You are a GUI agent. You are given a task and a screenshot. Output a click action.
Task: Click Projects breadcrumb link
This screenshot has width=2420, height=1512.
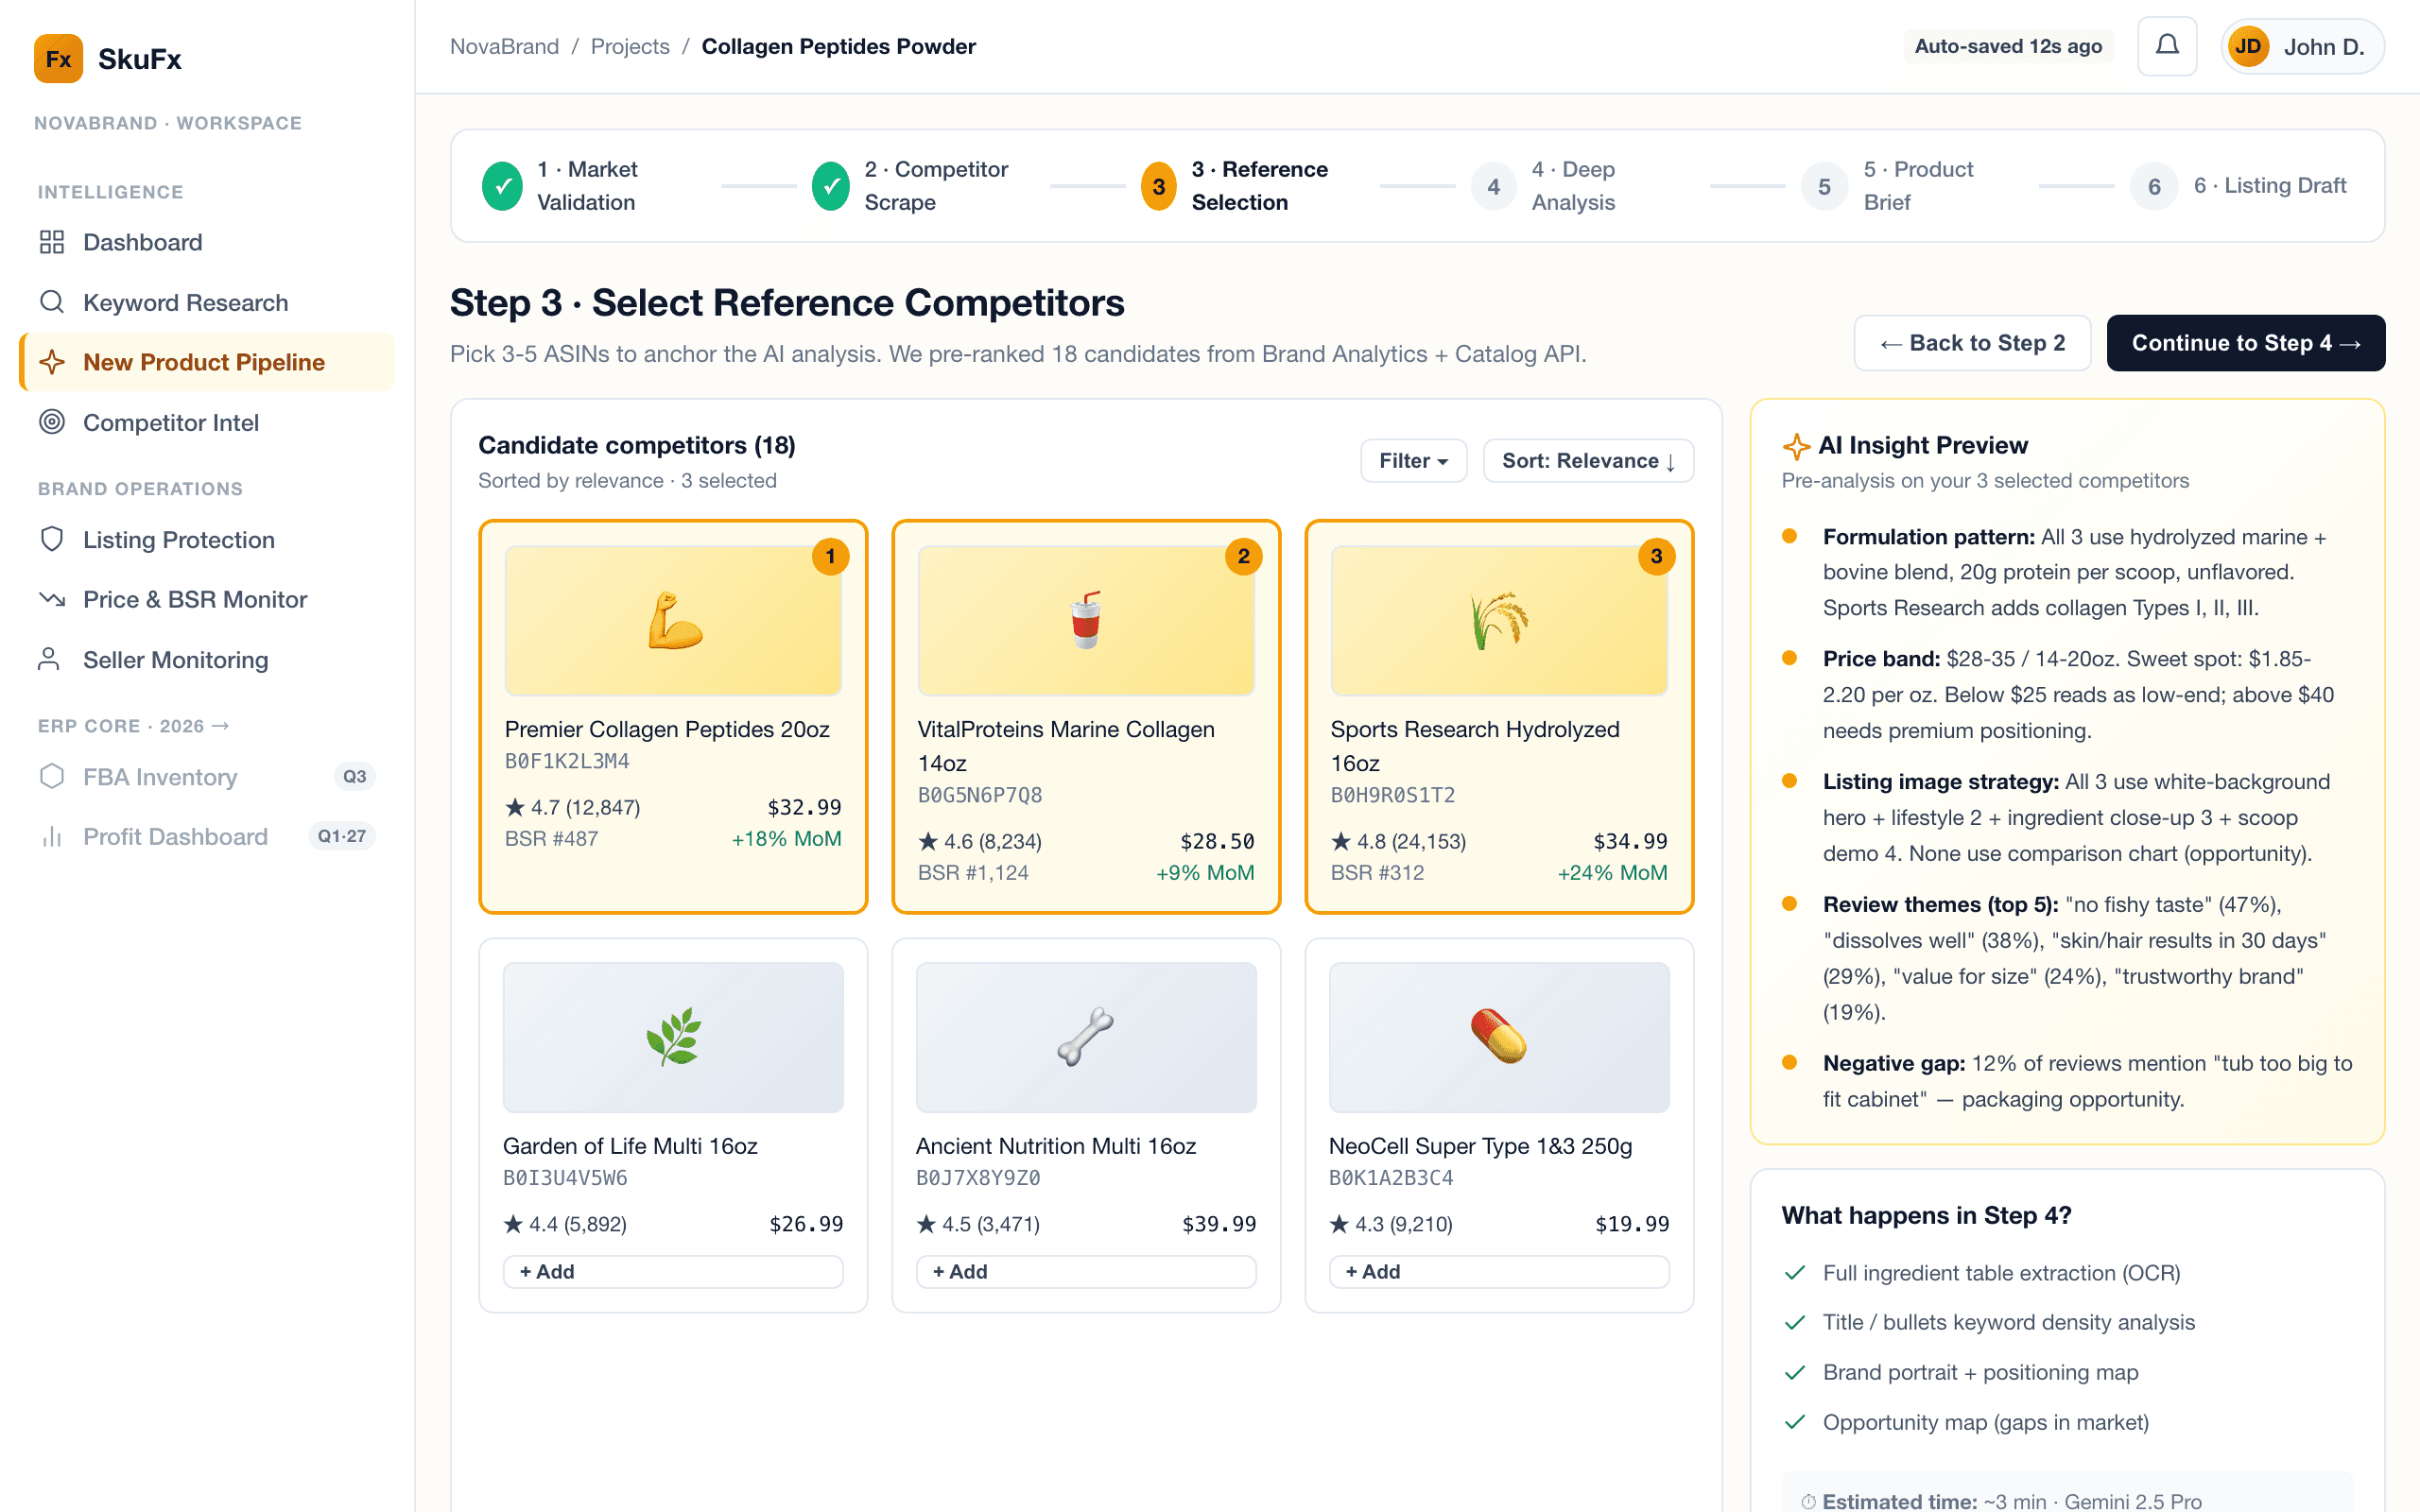[x=630, y=46]
